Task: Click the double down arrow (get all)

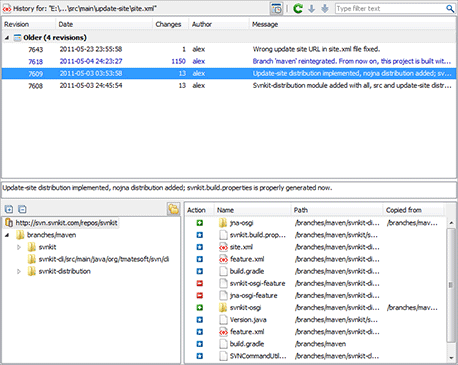Action: click(x=325, y=9)
